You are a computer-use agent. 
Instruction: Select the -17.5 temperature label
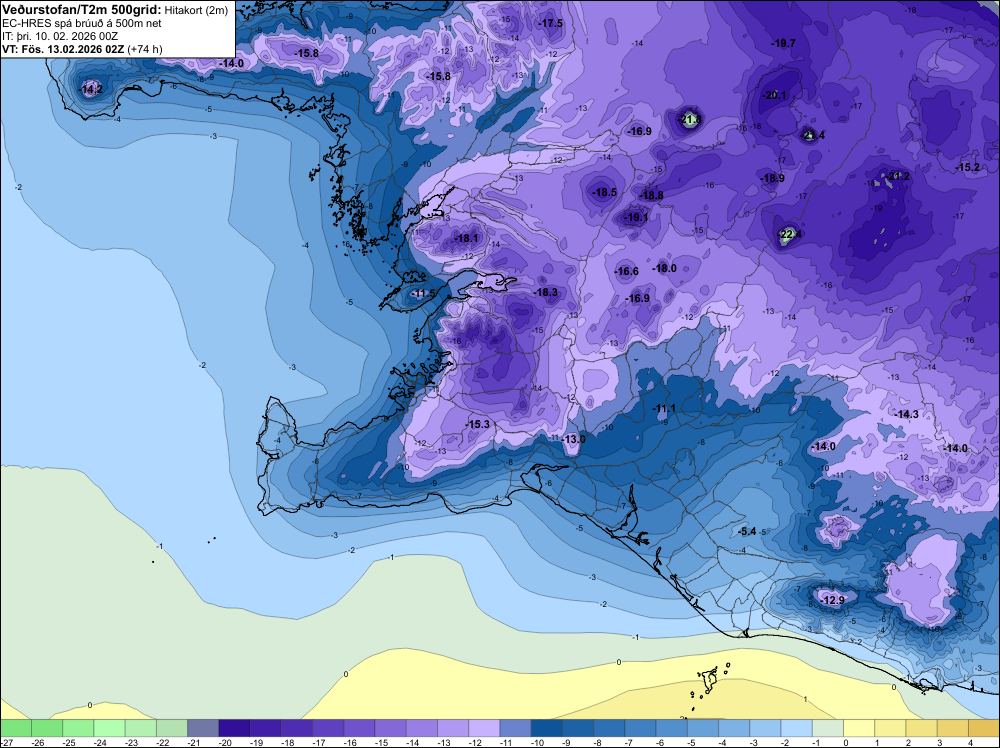tap(550, 24)
